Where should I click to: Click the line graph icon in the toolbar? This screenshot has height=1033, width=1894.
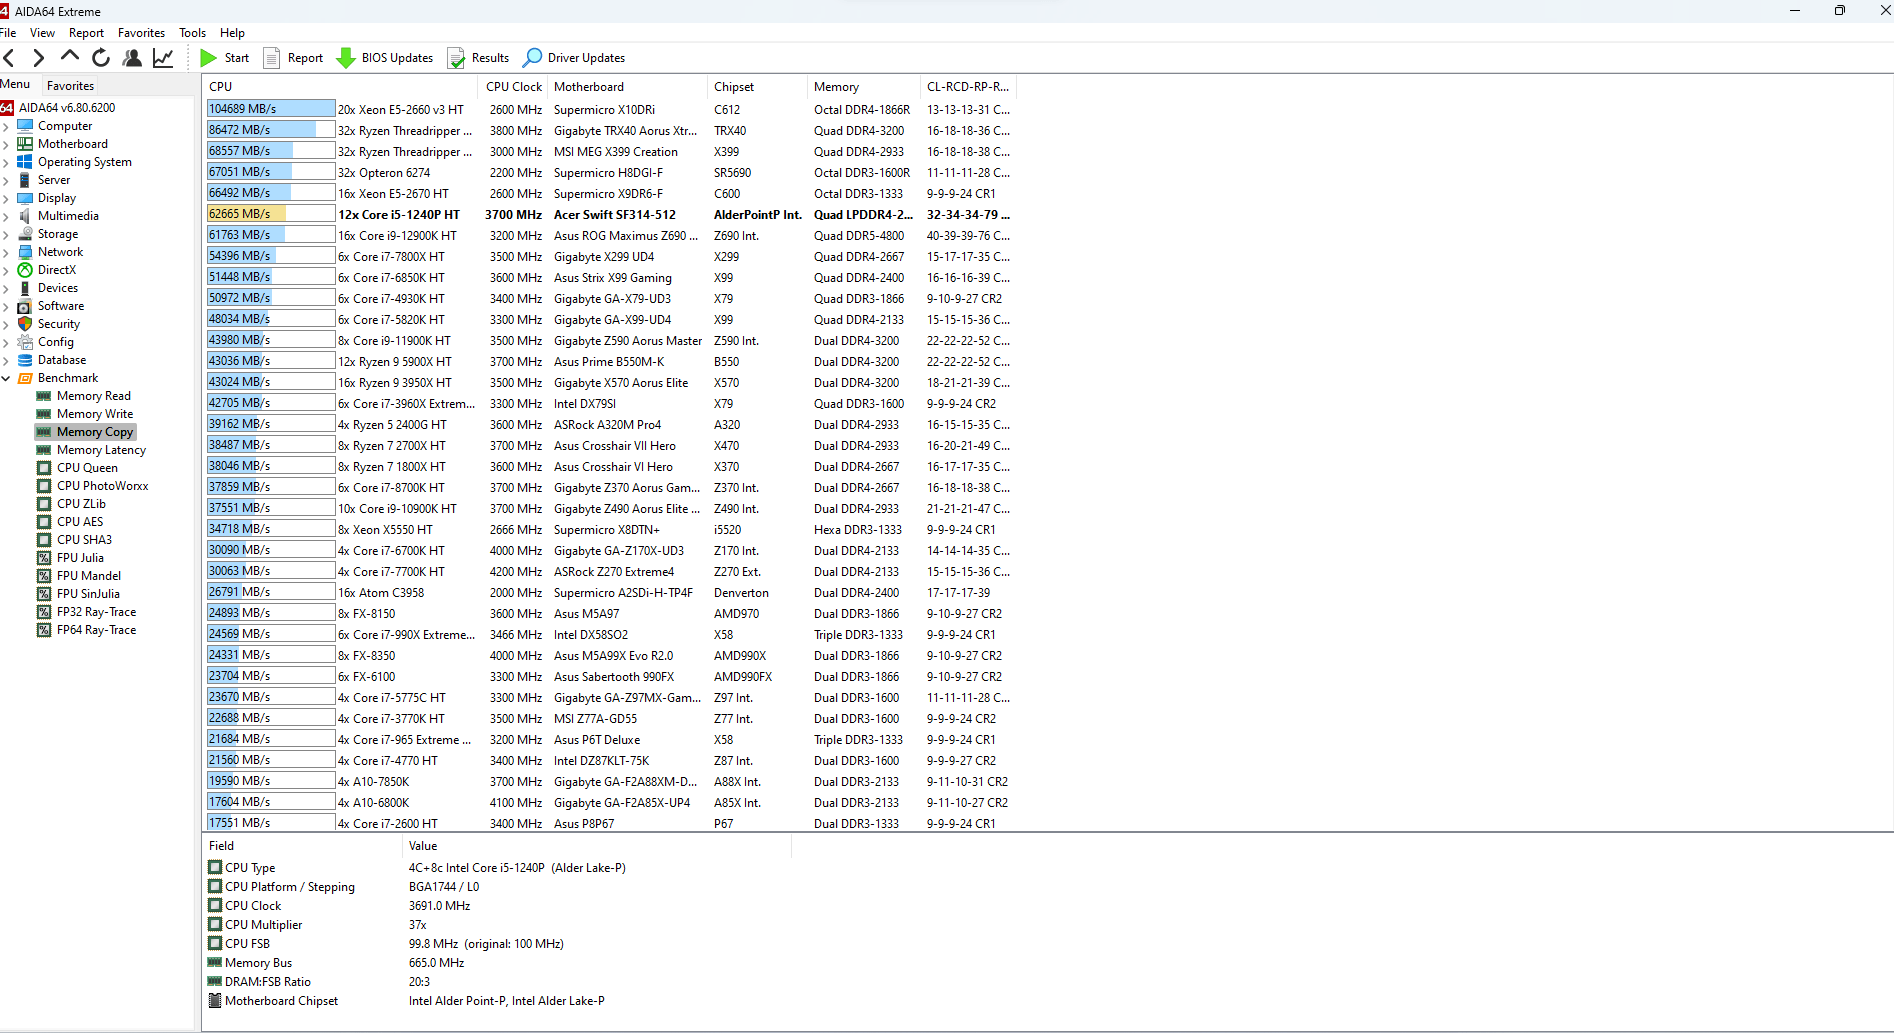163,58
